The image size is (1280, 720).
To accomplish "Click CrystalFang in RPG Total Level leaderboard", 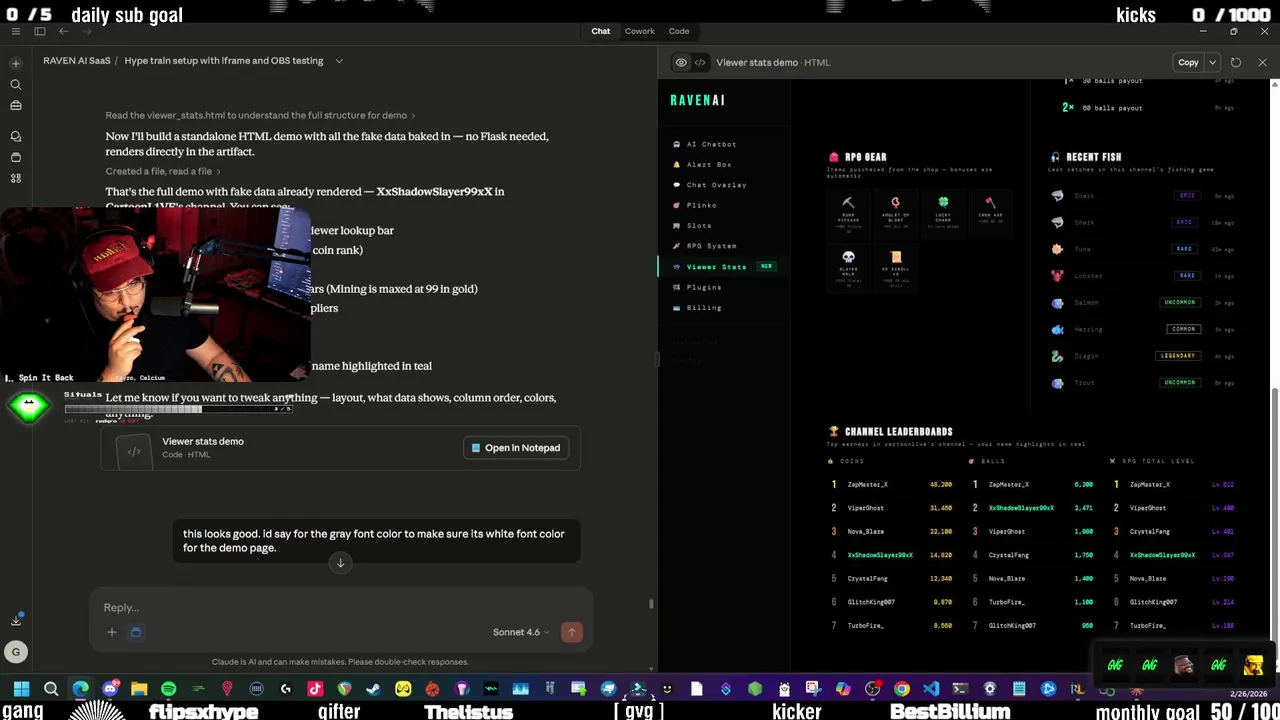I will click(1150, 532).
